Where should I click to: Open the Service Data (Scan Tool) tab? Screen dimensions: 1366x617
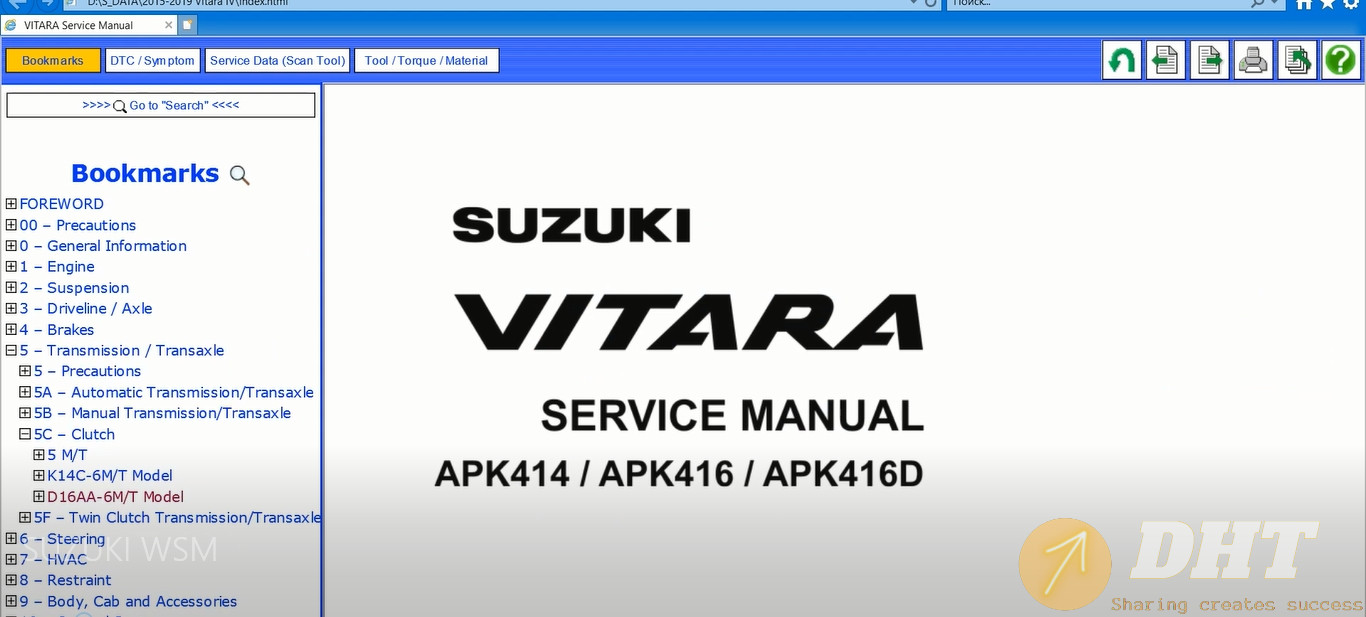coord(277,61)
